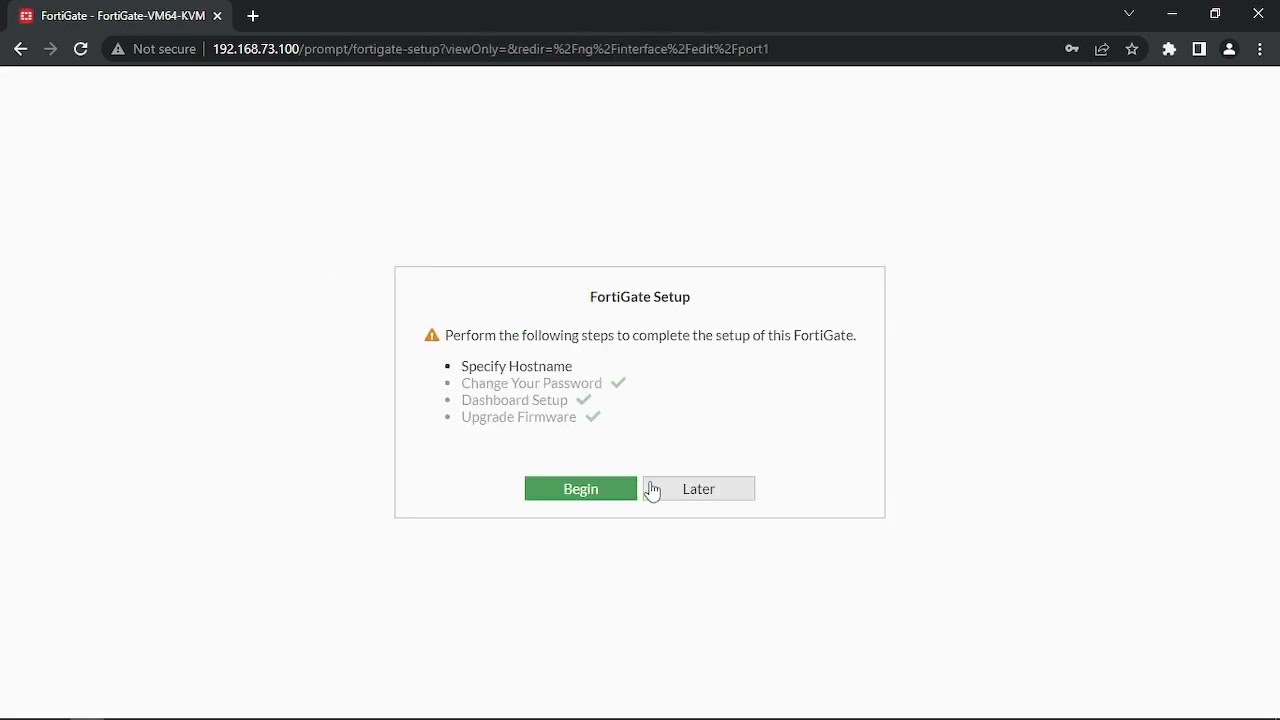Click checkmark next to Change Your Password

618,383
